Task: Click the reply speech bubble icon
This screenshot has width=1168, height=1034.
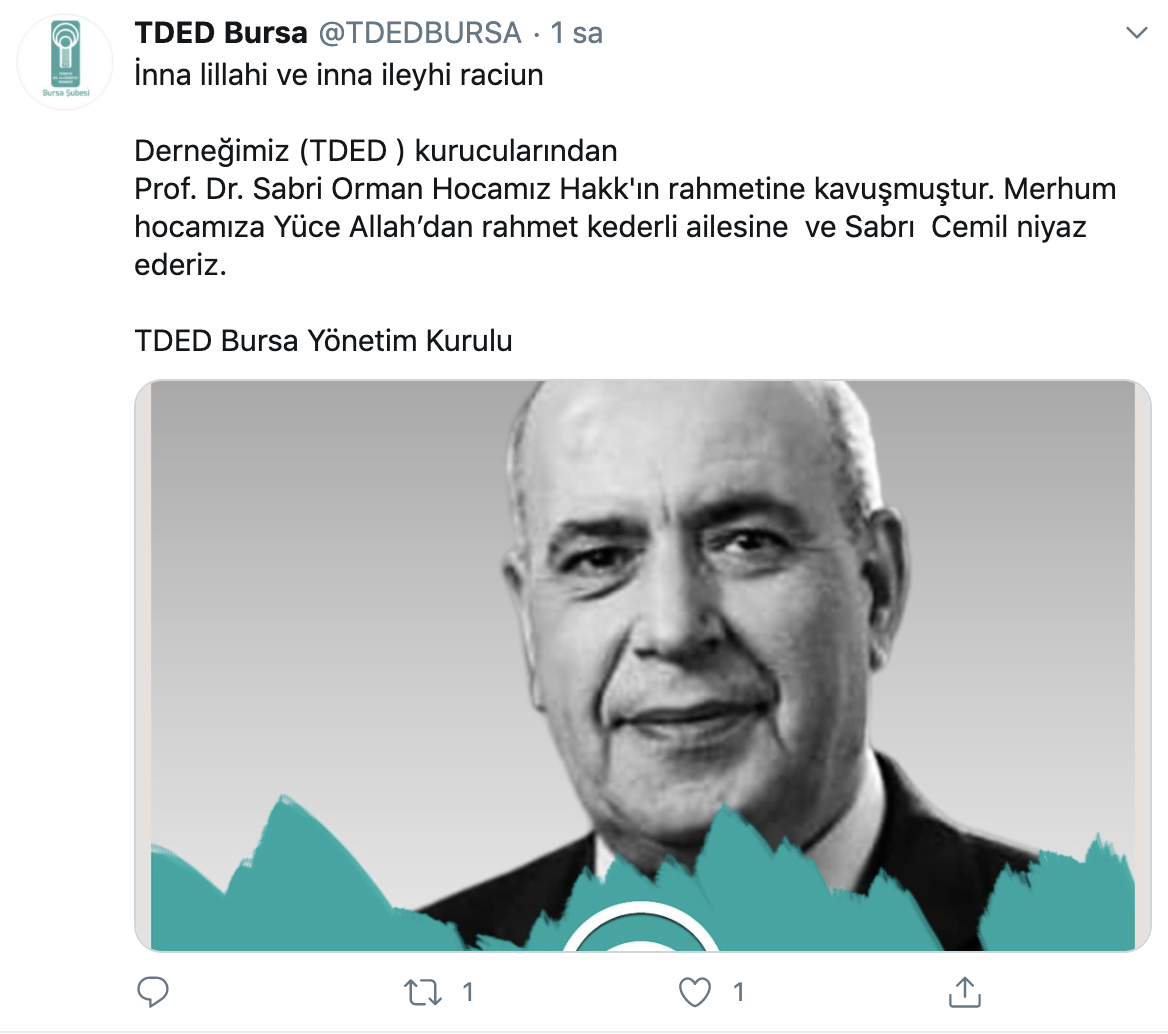Action: click(x=153, y=992)
